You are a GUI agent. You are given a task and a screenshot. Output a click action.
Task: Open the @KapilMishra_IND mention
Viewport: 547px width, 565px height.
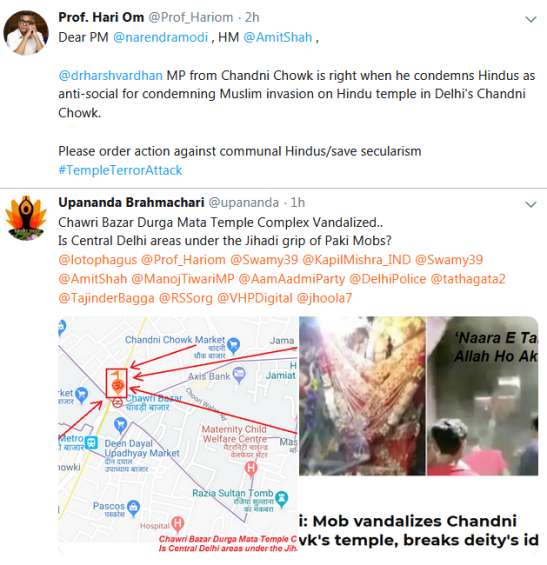point(356,260)
